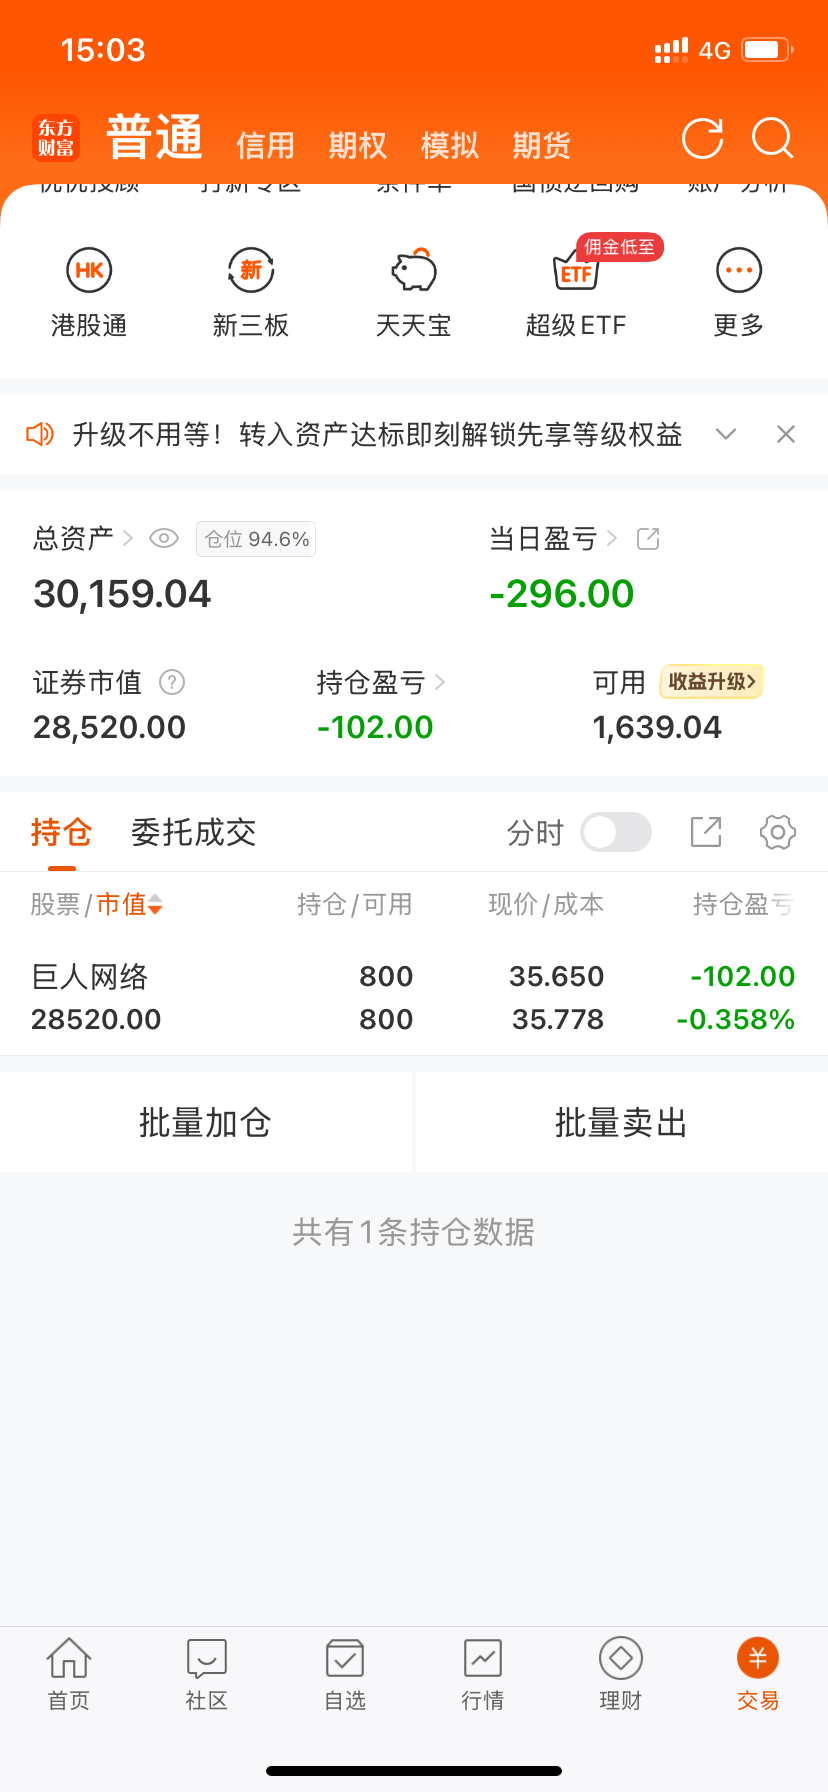This screenshot has height=1792, width=828.
Task: Expand 总资产 details arrow
Action: point(128,539)
